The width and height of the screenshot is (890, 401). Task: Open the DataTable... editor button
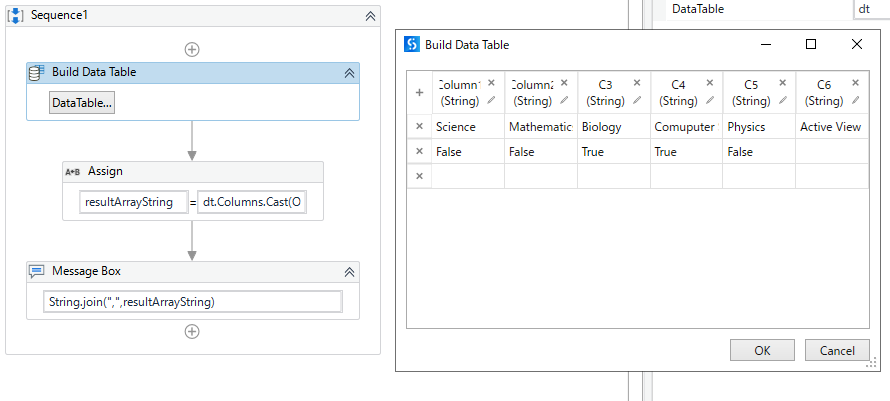pyautogui.click(x=82, y=103)
